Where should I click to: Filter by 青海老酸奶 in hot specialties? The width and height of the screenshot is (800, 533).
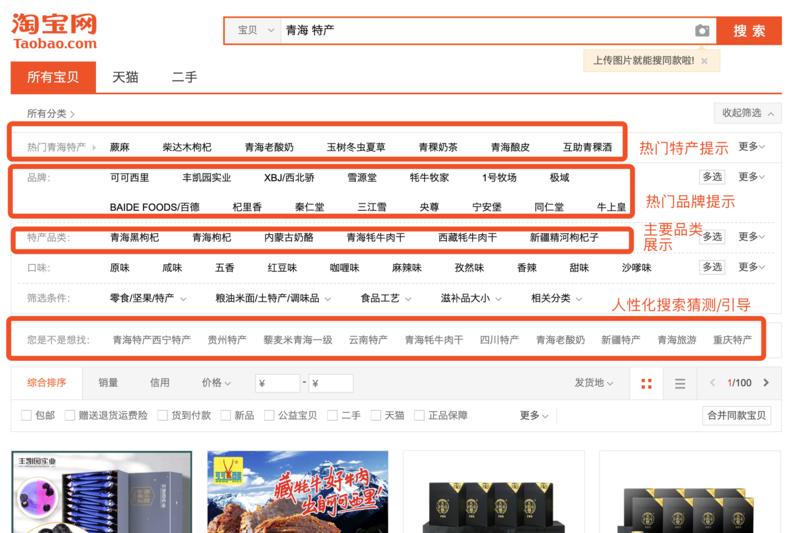269,147
